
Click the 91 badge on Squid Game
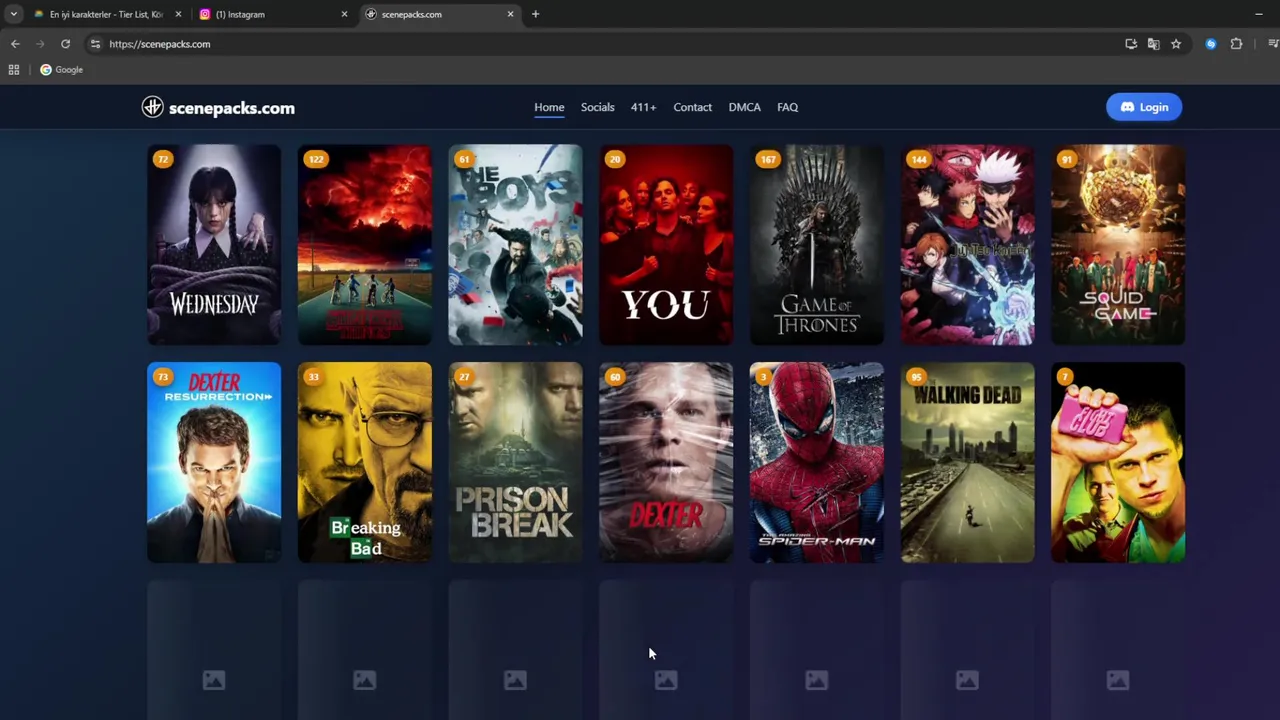pos(1067,159)
